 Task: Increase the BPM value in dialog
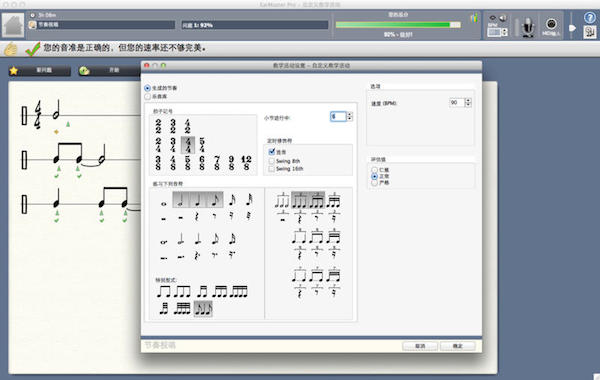click(x=468, y=100)
